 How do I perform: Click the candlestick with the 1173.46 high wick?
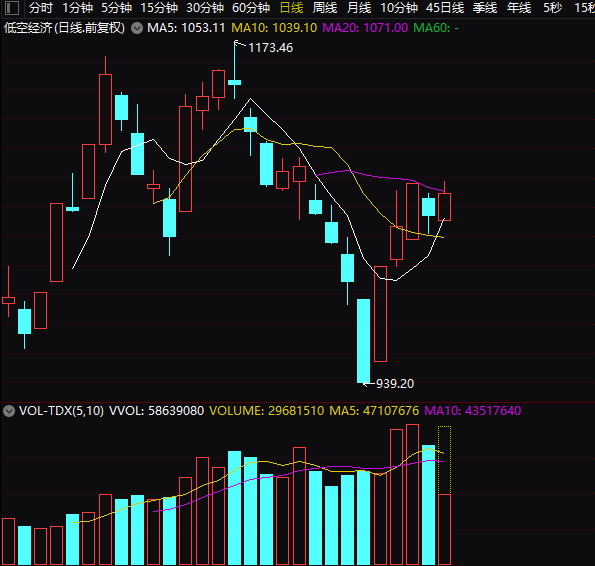(x=235, y=82)
